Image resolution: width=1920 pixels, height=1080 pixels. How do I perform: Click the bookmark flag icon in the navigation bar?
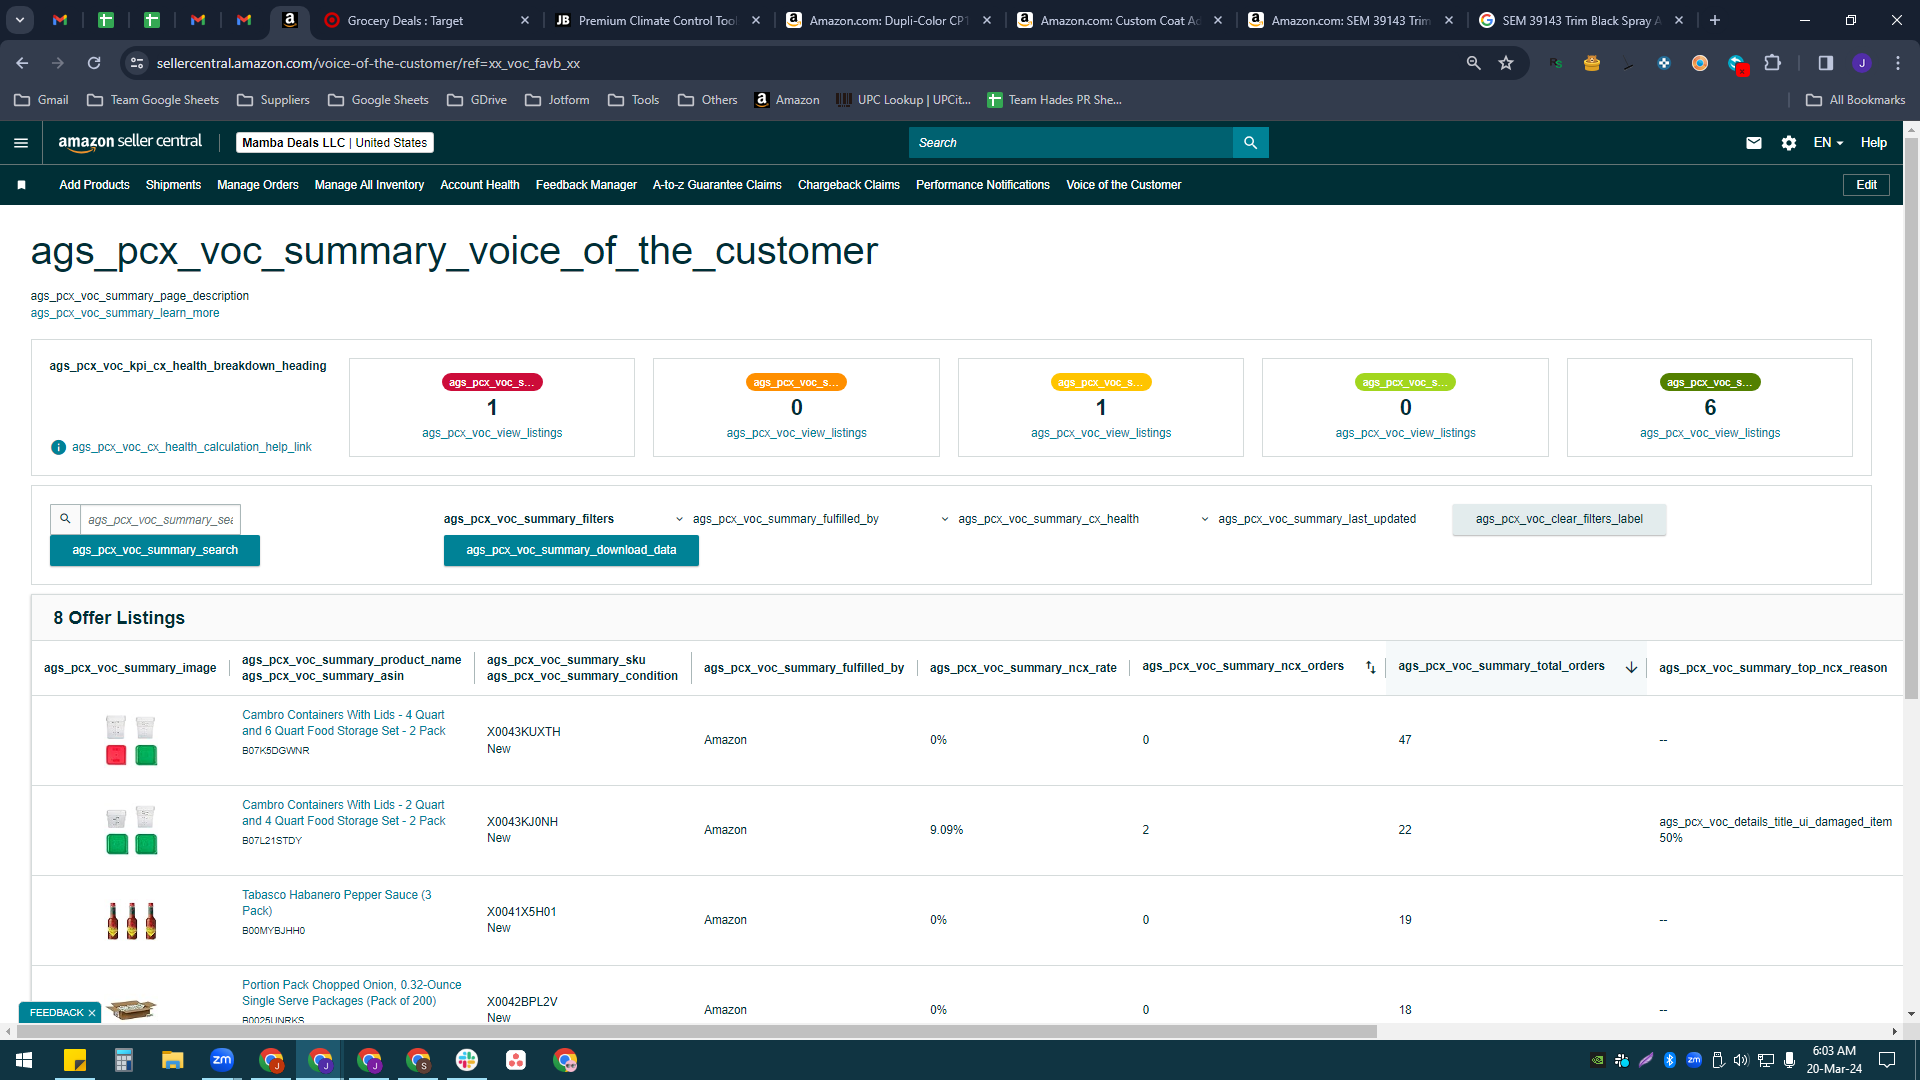(21, 185)
